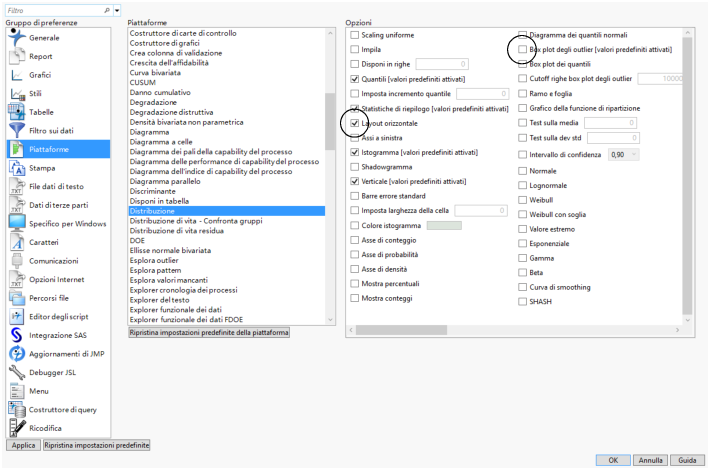The width and height of the screenshot is (710, 470).
Task: Open the Debugger JSL icon
Action: tap(17, 372)
